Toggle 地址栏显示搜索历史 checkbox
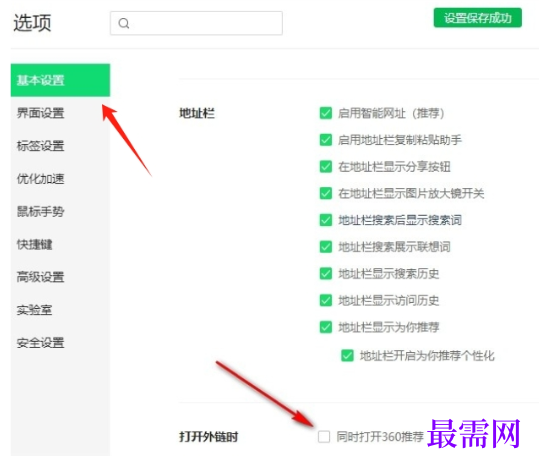The height and width of the screenshot is (465, 539). (326, 274)
